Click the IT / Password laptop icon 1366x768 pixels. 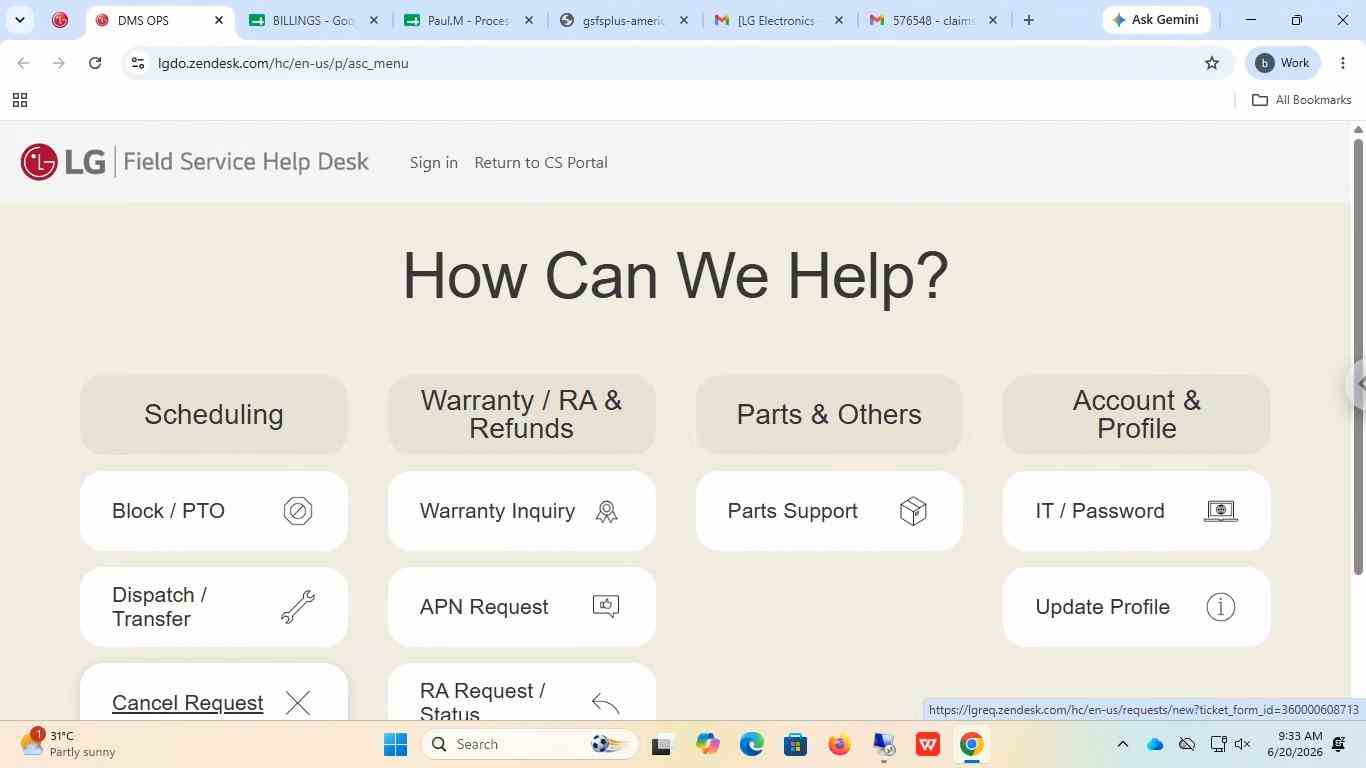1221,511
